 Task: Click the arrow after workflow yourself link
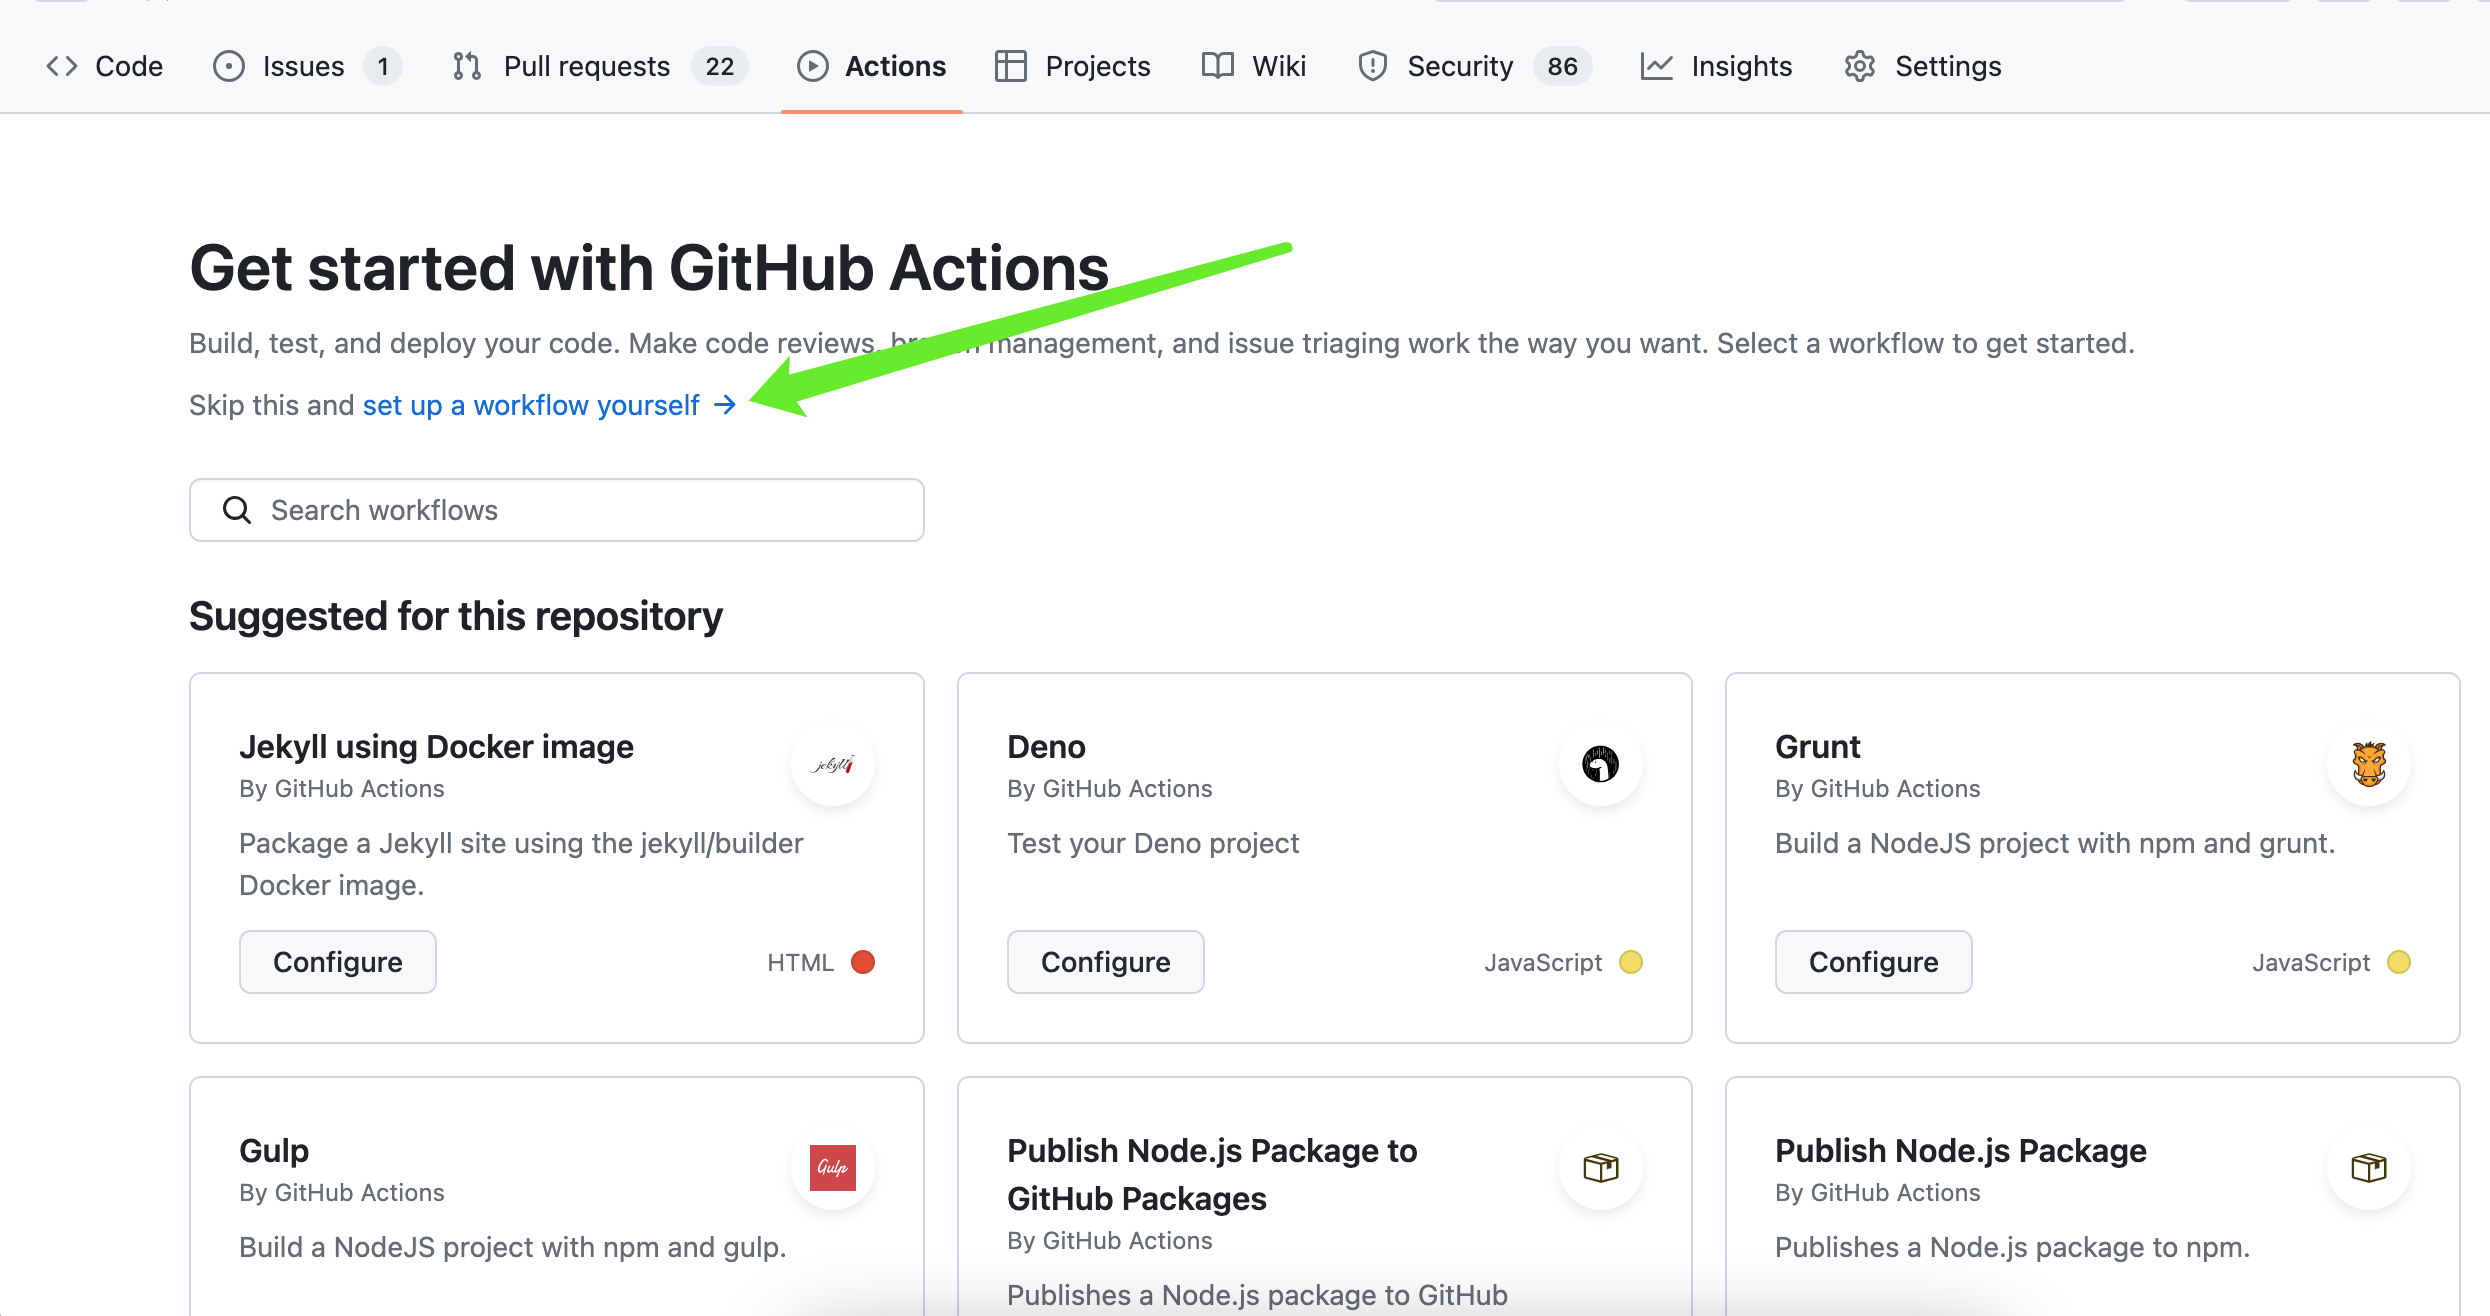(x=725, y=405)
